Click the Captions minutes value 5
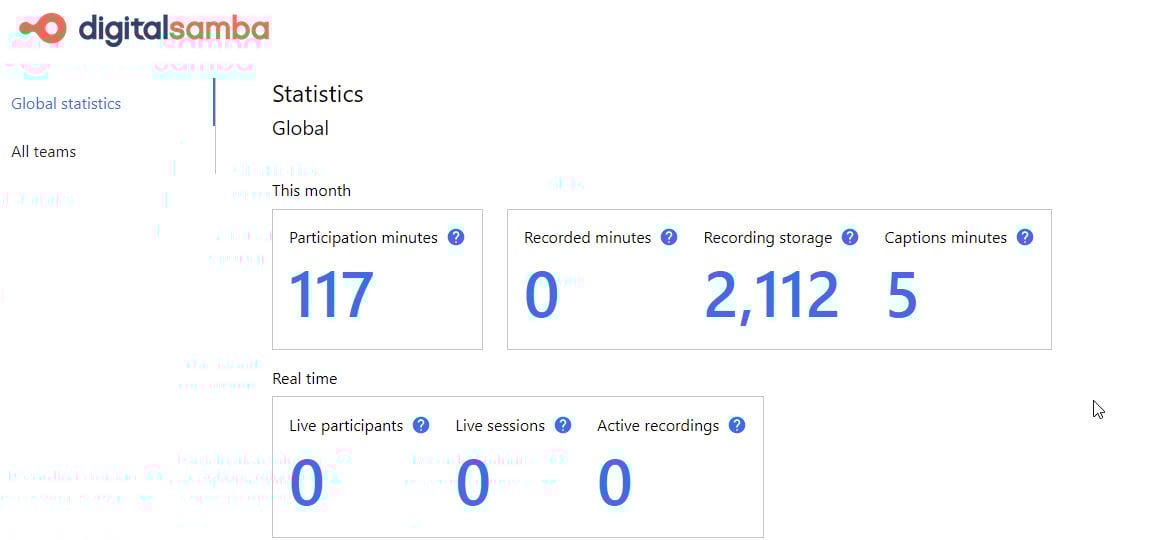This screenshot has width=1158, height=540. click(901, 296)
